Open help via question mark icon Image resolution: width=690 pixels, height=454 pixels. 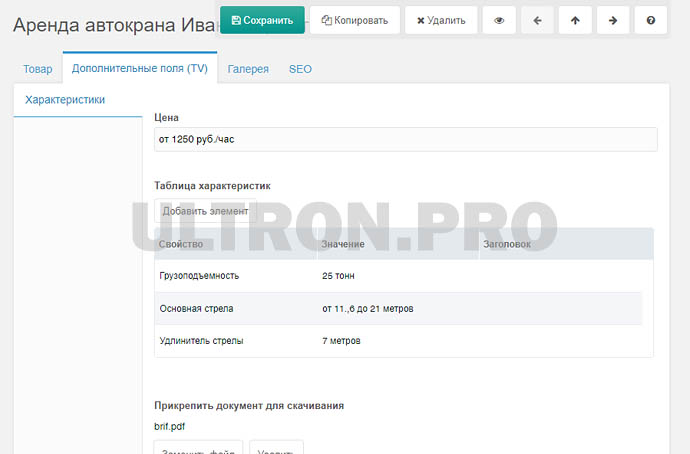coord(651,20)
